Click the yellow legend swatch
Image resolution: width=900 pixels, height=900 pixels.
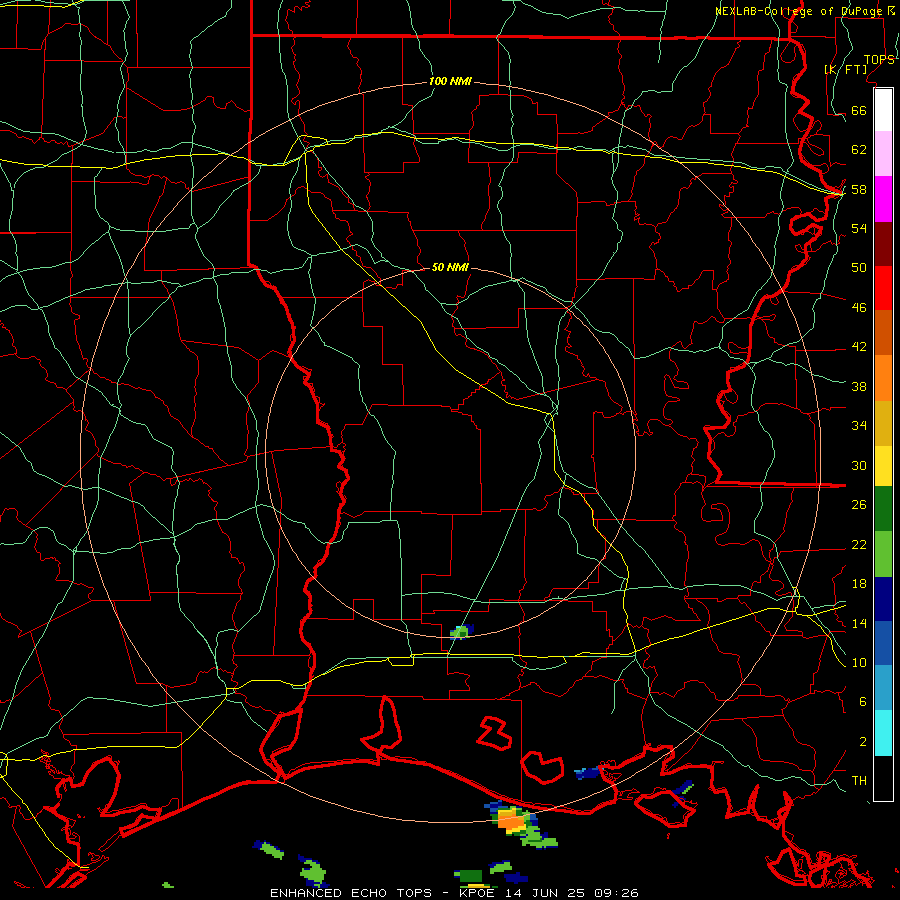tap(883, 466)
